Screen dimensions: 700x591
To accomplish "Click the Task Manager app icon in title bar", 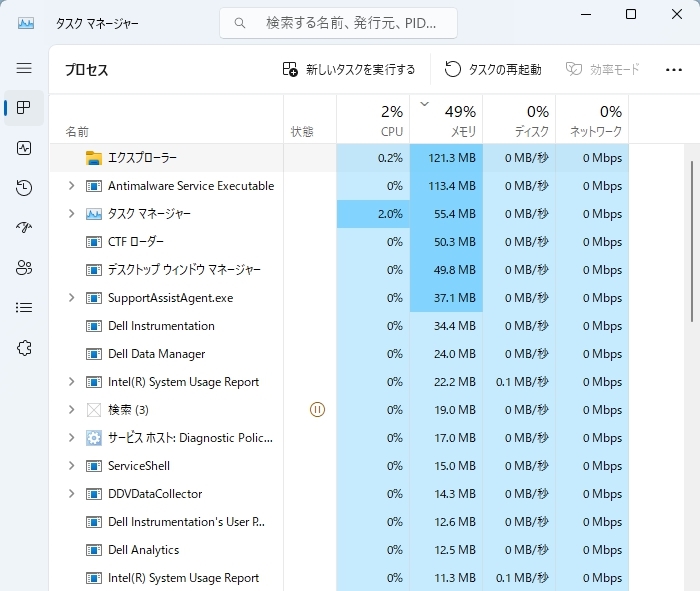I will 26,23.
